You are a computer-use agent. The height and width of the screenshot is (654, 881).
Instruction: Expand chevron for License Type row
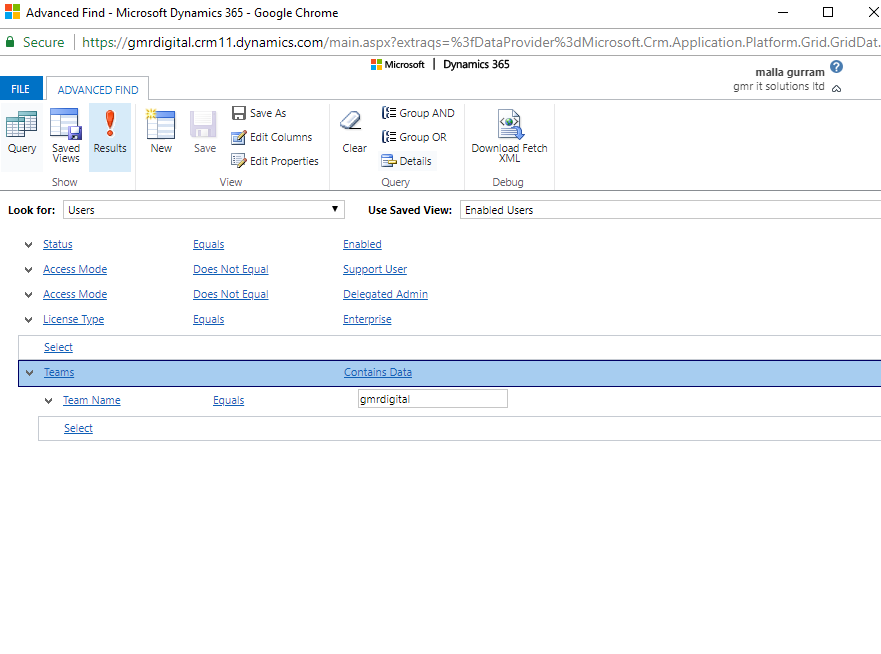coord(29,320)
